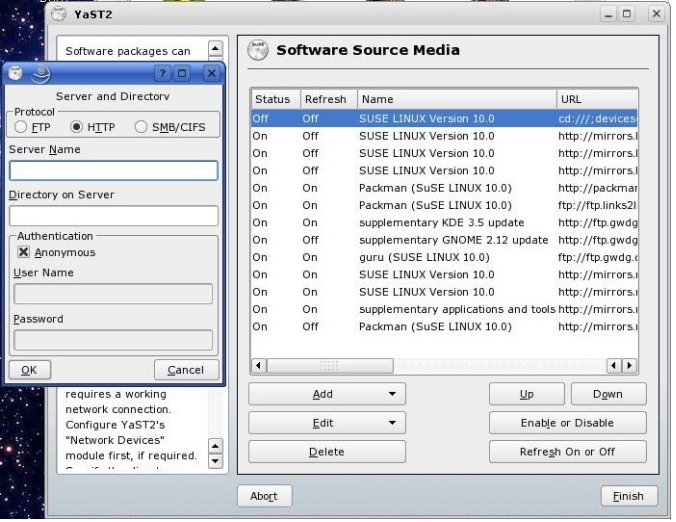Abort the YaST2 source configuration
Image resolution: width=676 pixels, height=522 pixels.
pos(264,496)
